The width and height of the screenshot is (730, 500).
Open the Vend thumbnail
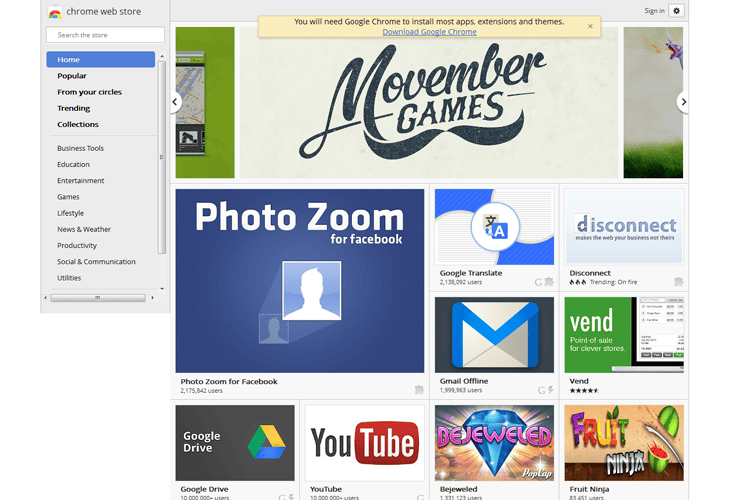[x=624, y=335]
